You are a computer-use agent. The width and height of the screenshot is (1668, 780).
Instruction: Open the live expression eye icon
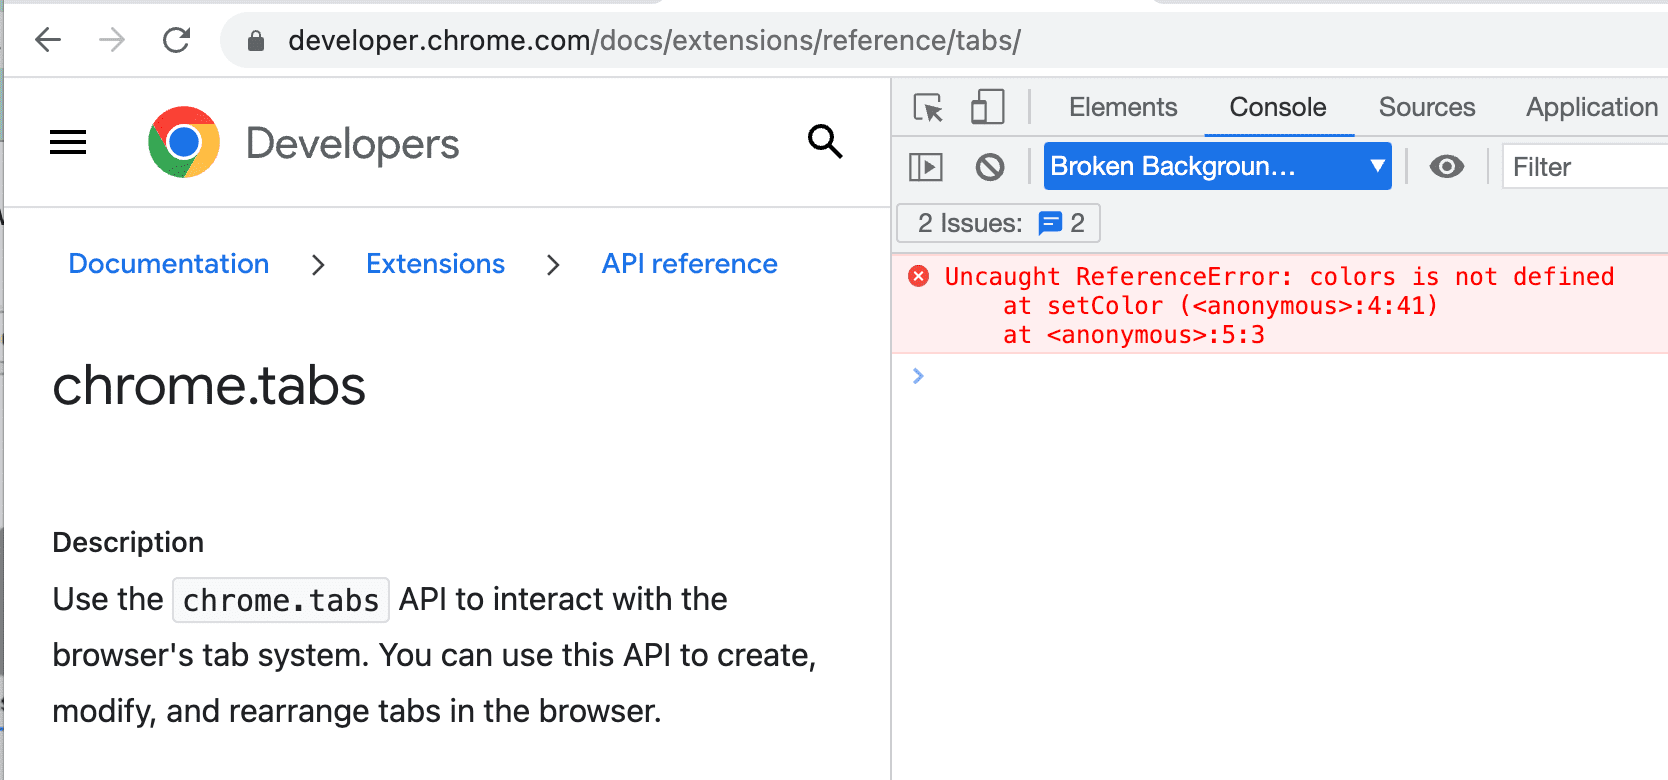pyautogui.click(x=1447, y=166)
